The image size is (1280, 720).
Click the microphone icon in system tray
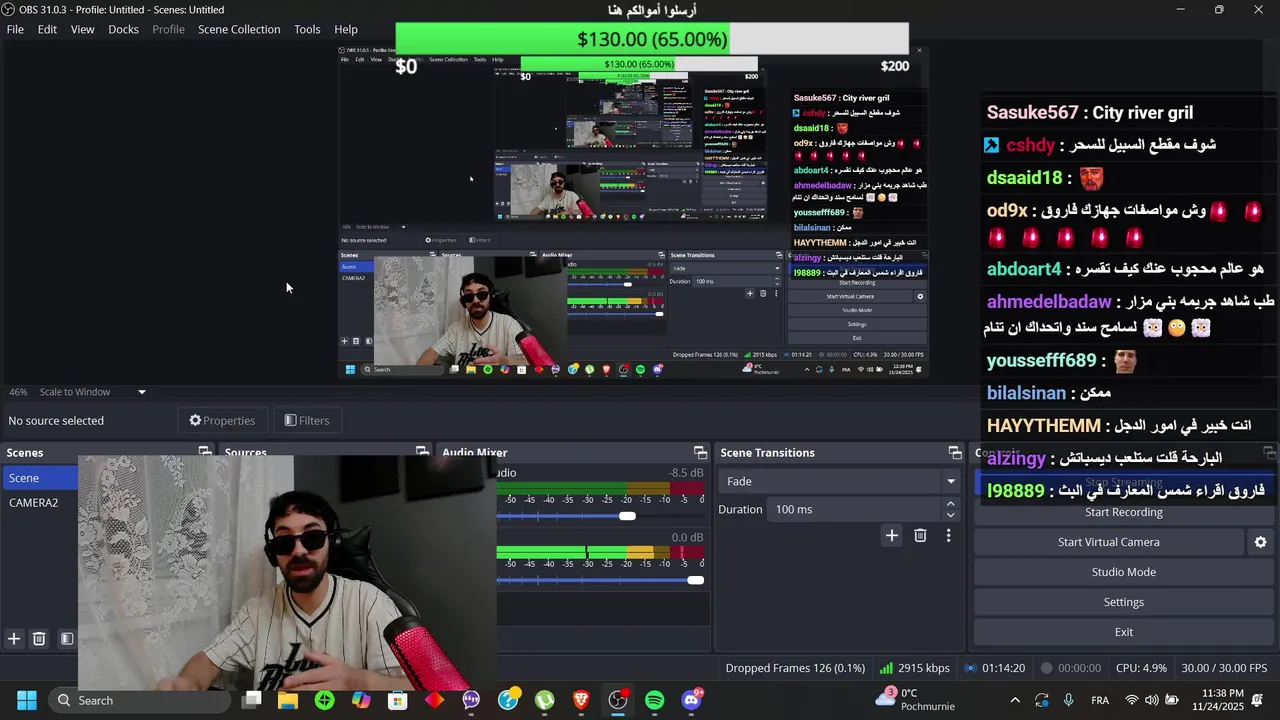[1069, 700]
